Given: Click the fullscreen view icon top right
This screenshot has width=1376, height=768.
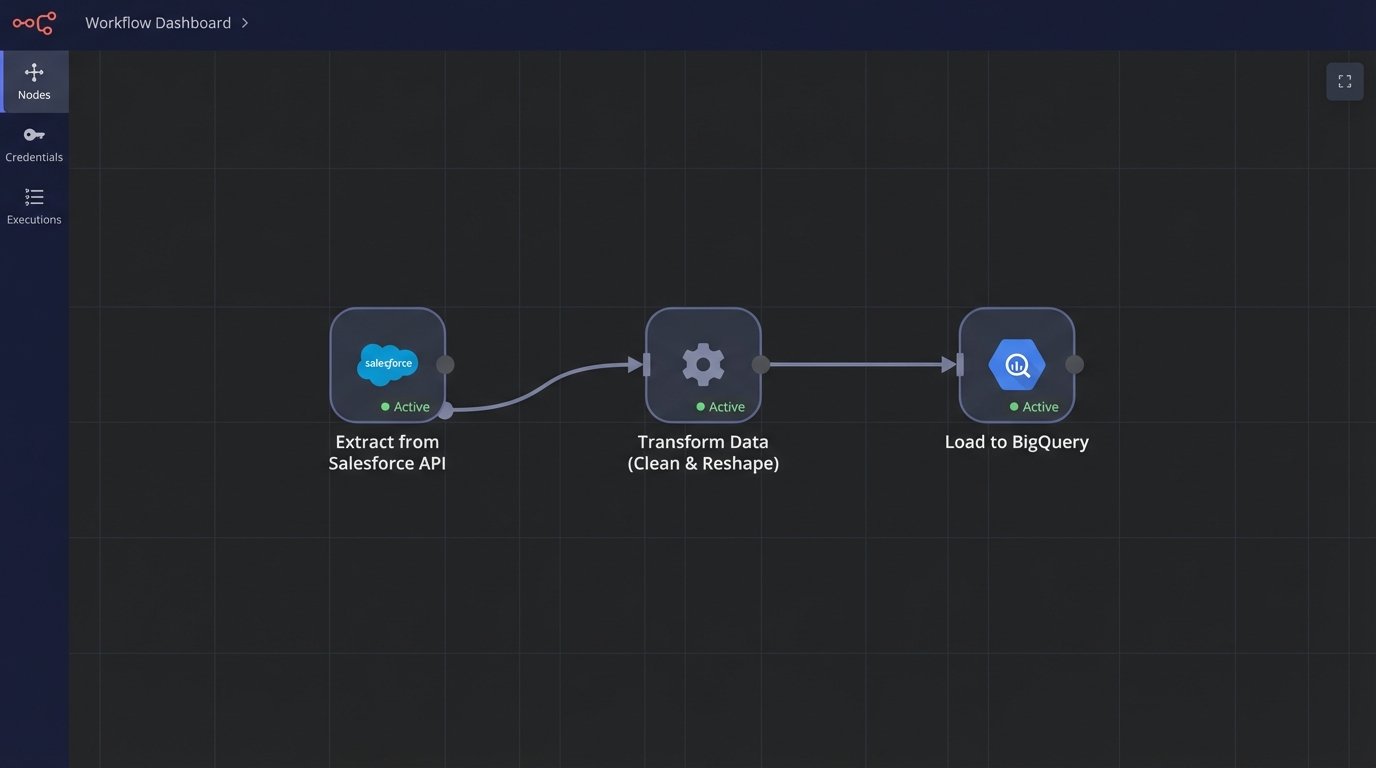Looking at the screenshot, I should pyautogui.click(x=1344, y=81).
